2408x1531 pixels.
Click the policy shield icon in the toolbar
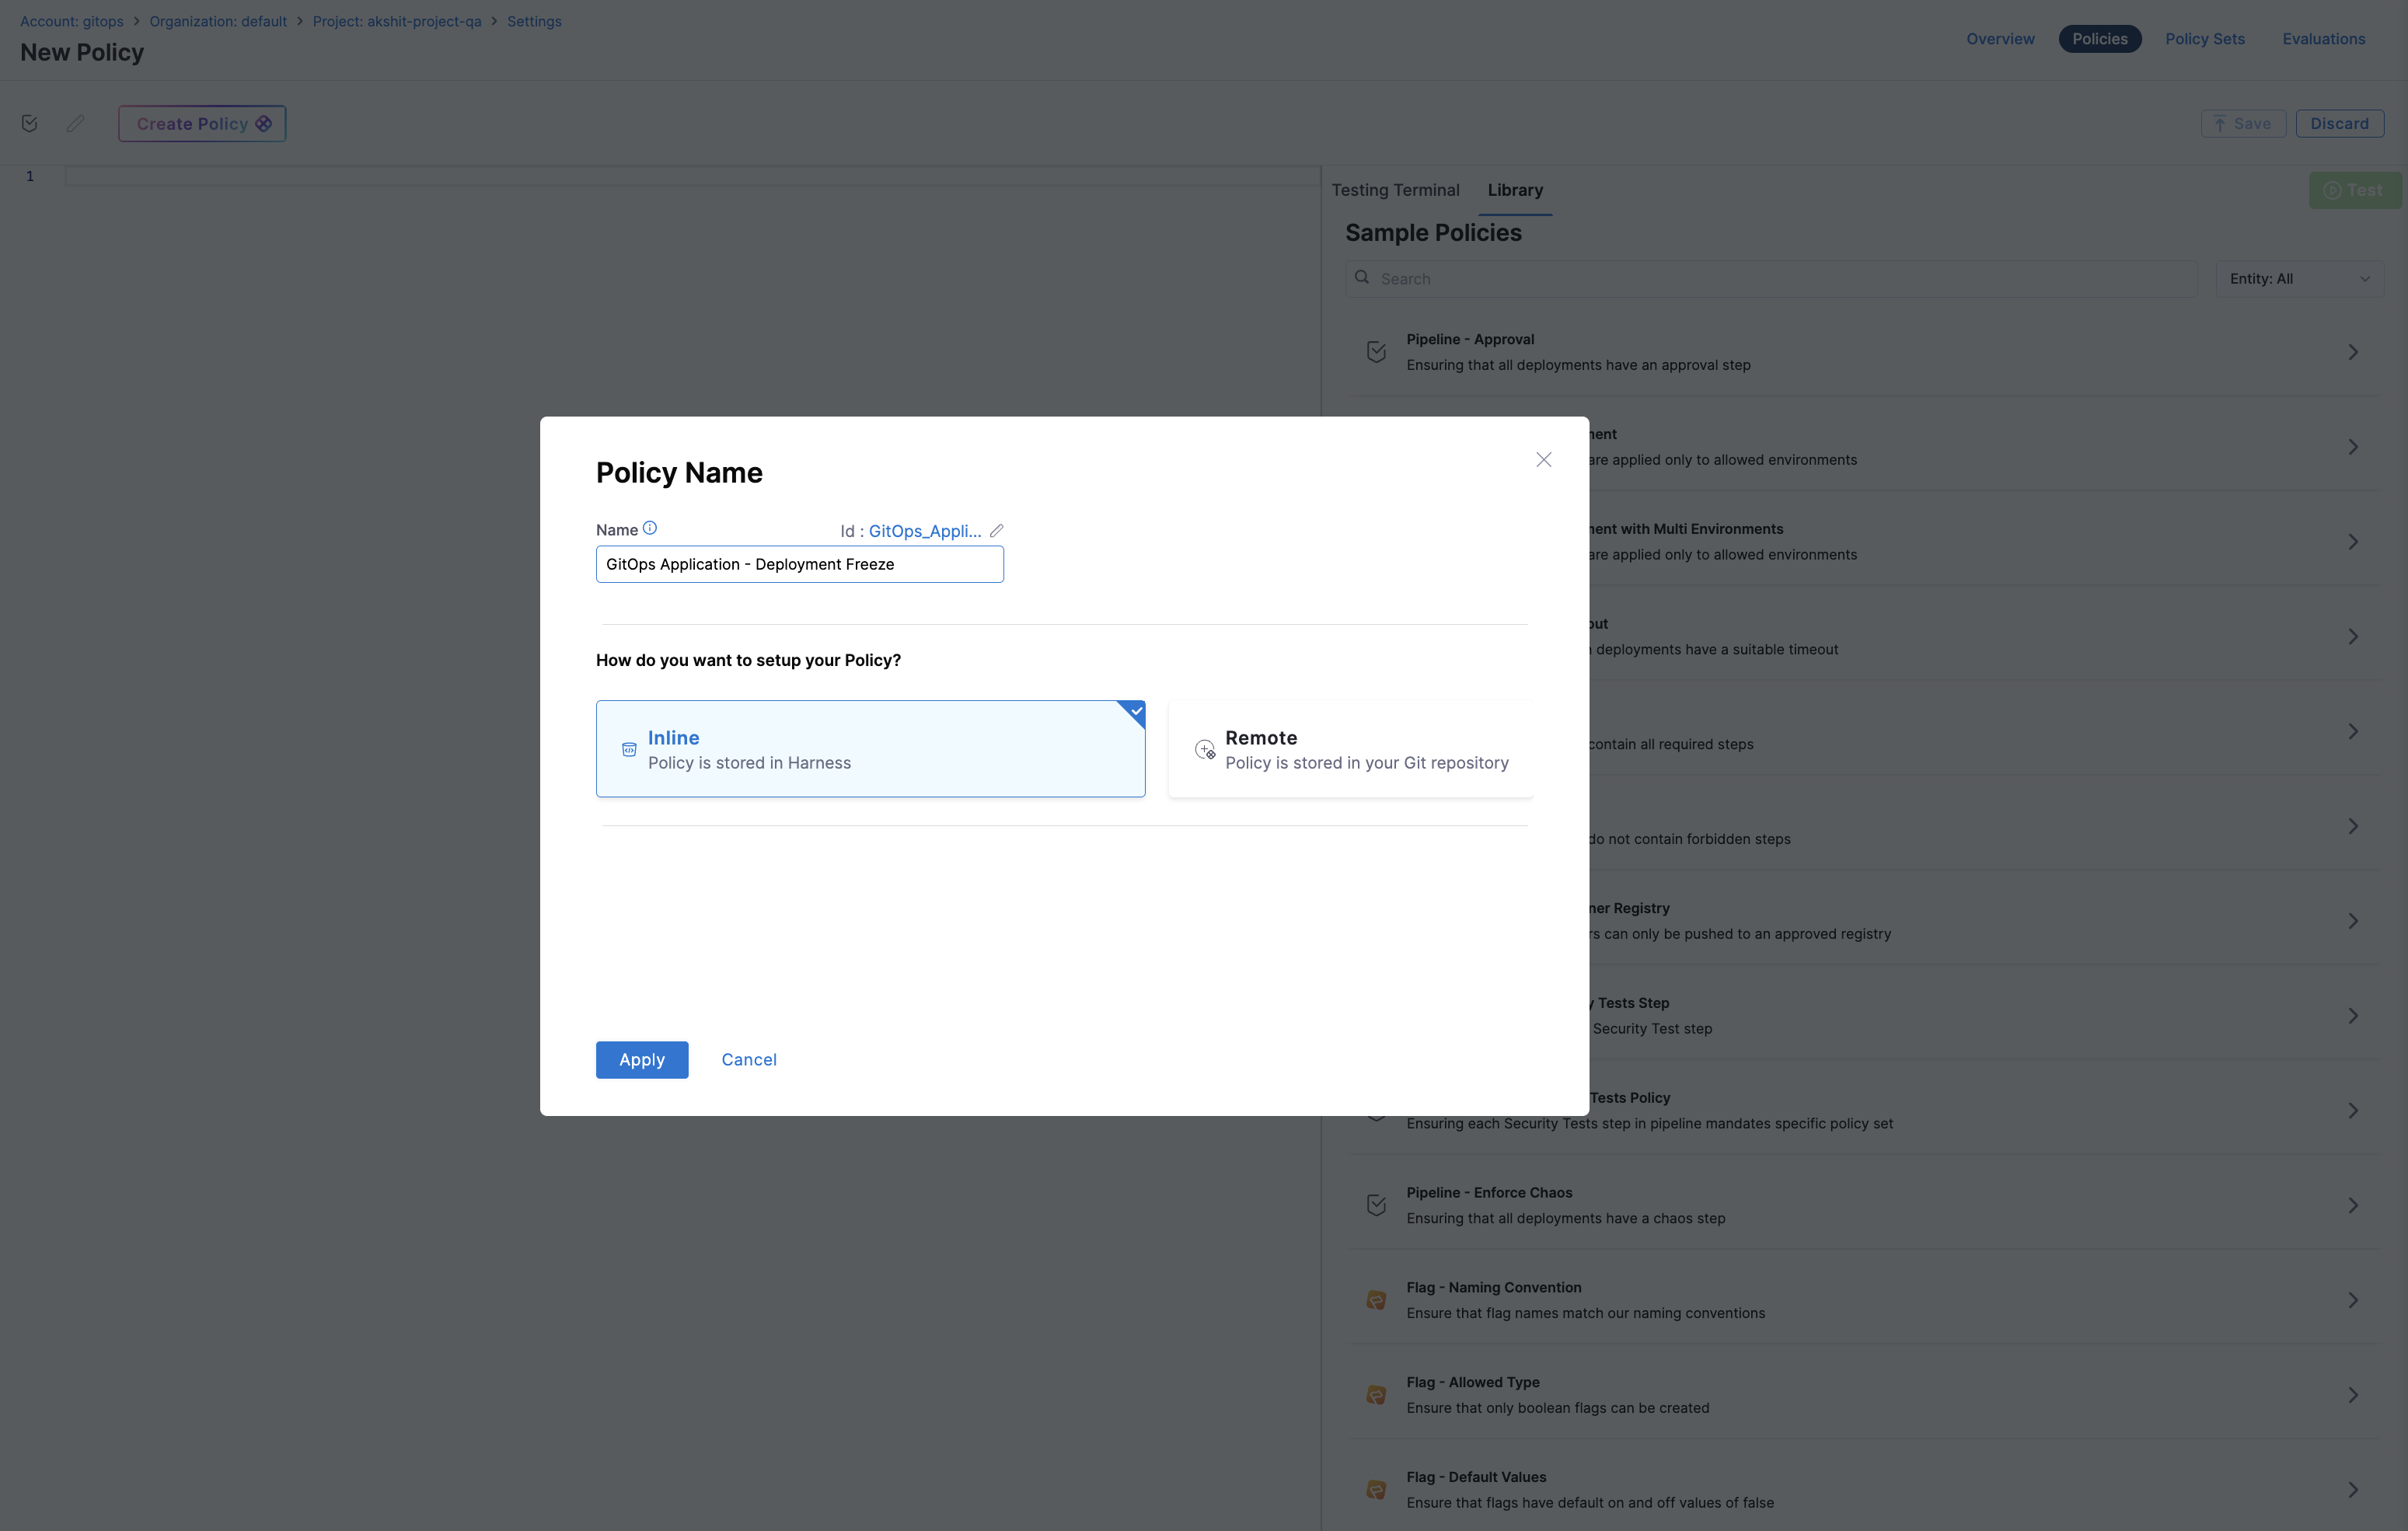29,123
